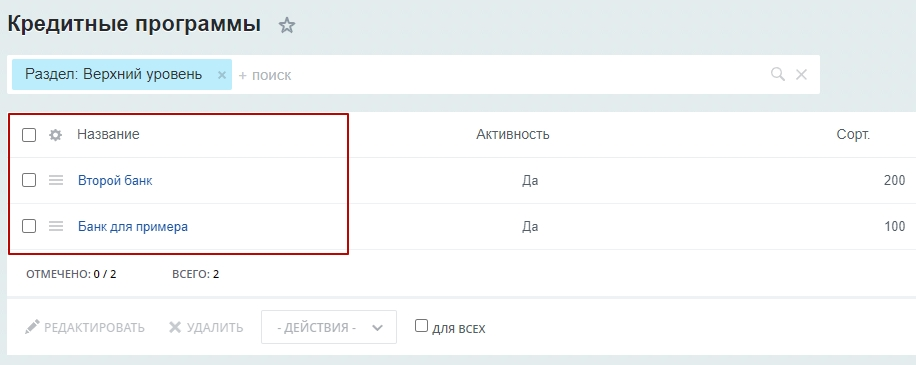Click the ОТМЕЧЕНО: 0 / 2 counter

(71, 274)
